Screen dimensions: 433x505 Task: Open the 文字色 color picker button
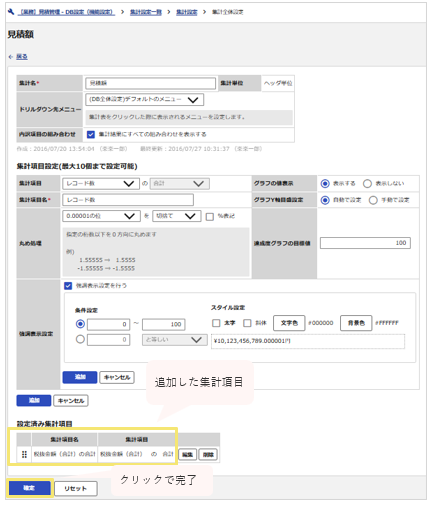click(x=289, y=323)
